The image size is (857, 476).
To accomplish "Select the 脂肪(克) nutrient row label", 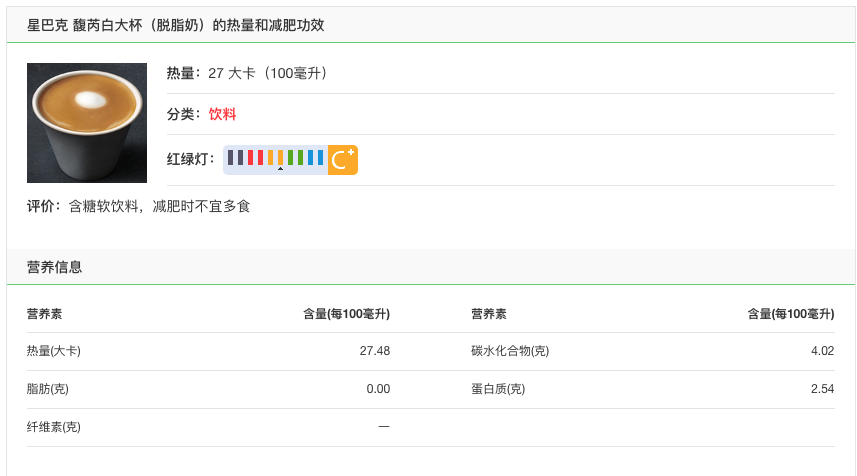I will coord(48,389).
